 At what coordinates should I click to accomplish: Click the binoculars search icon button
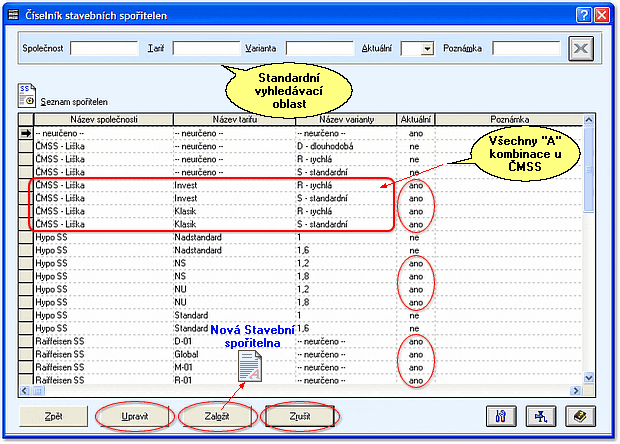499,416
